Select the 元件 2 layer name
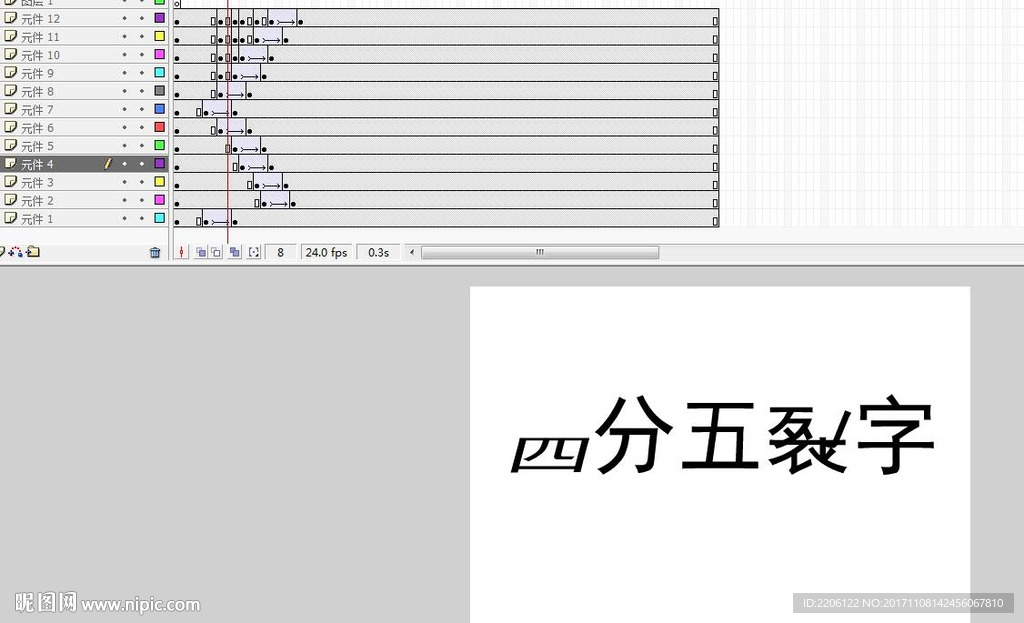 pyautogui.click(x=37, y=201)
